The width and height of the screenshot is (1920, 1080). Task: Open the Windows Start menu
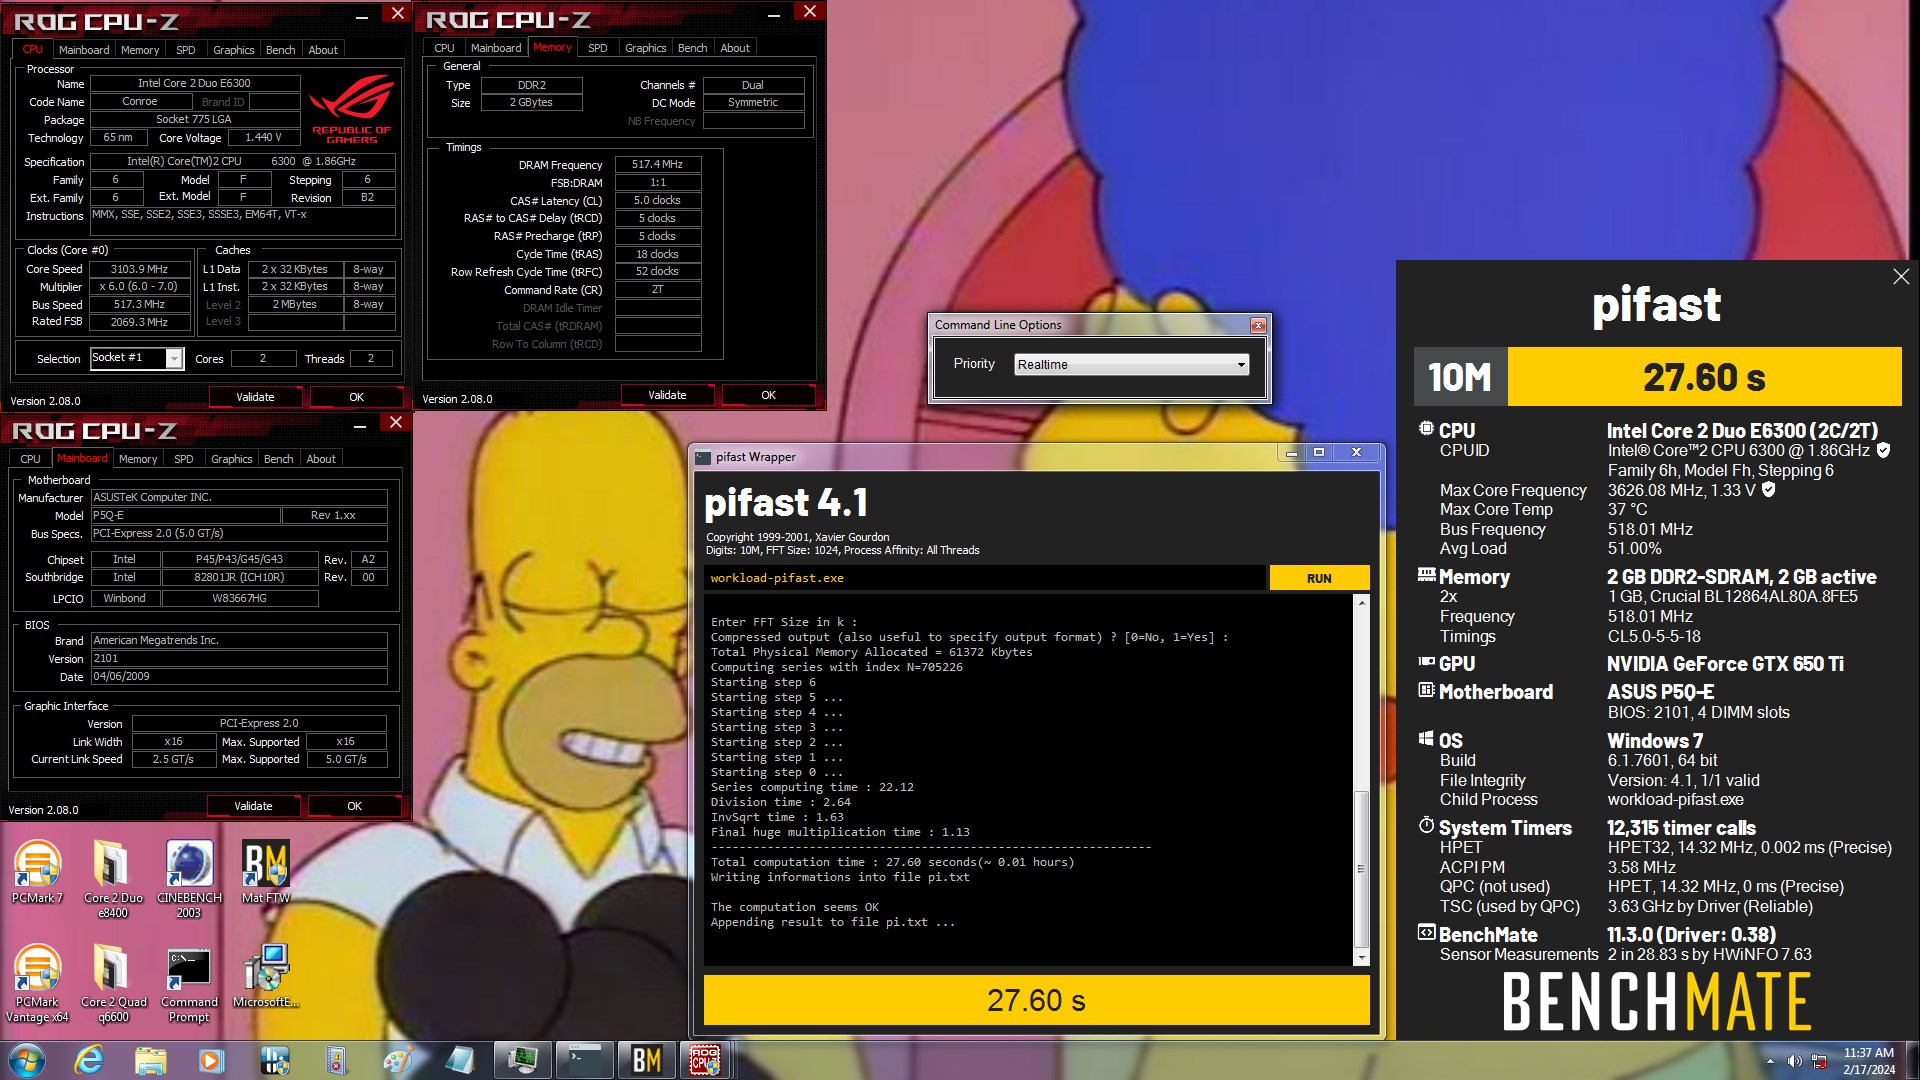(26, 1060)
